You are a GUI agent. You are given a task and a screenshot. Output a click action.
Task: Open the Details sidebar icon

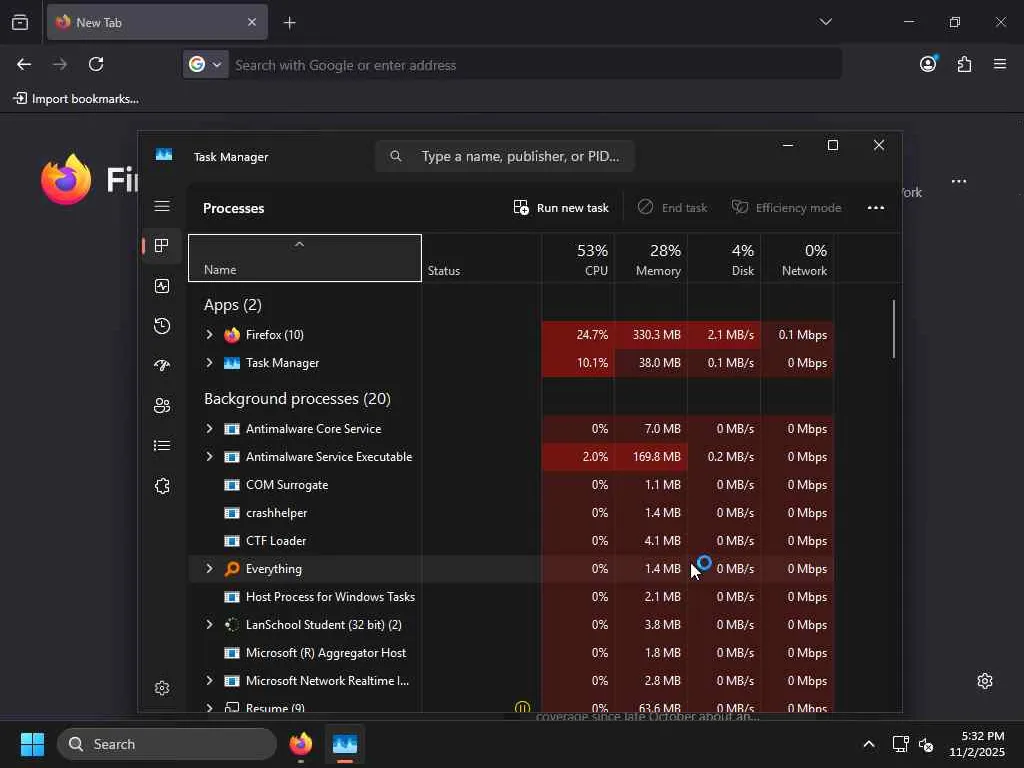[x=162, y=445]
